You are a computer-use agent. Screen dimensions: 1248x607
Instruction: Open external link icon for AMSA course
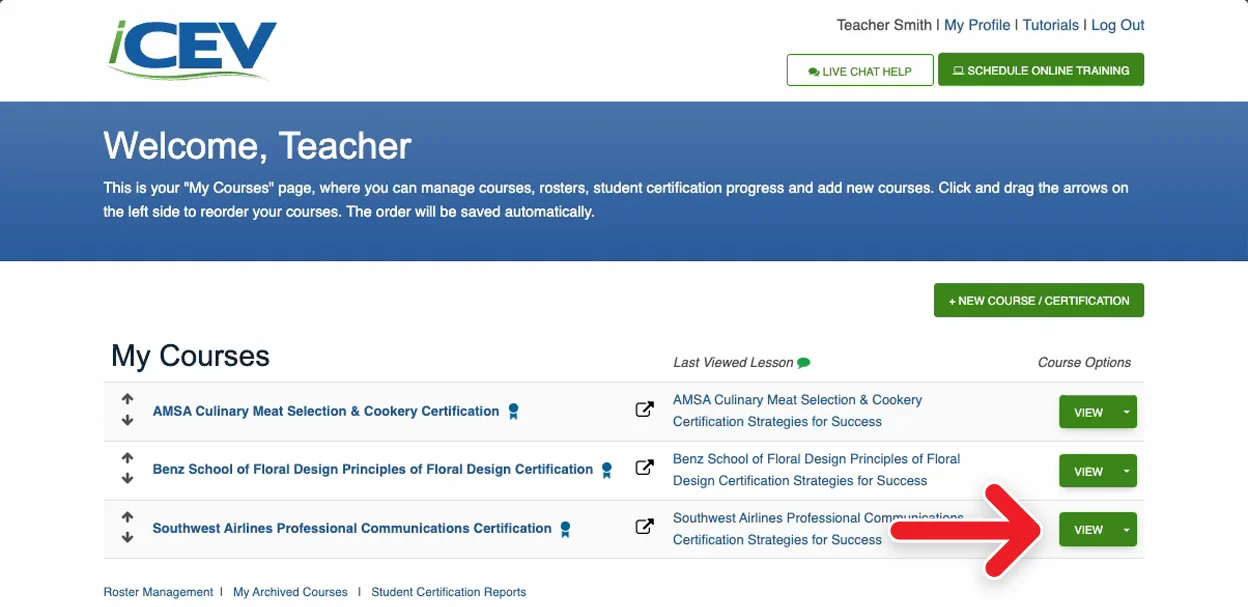click(645, 409)
